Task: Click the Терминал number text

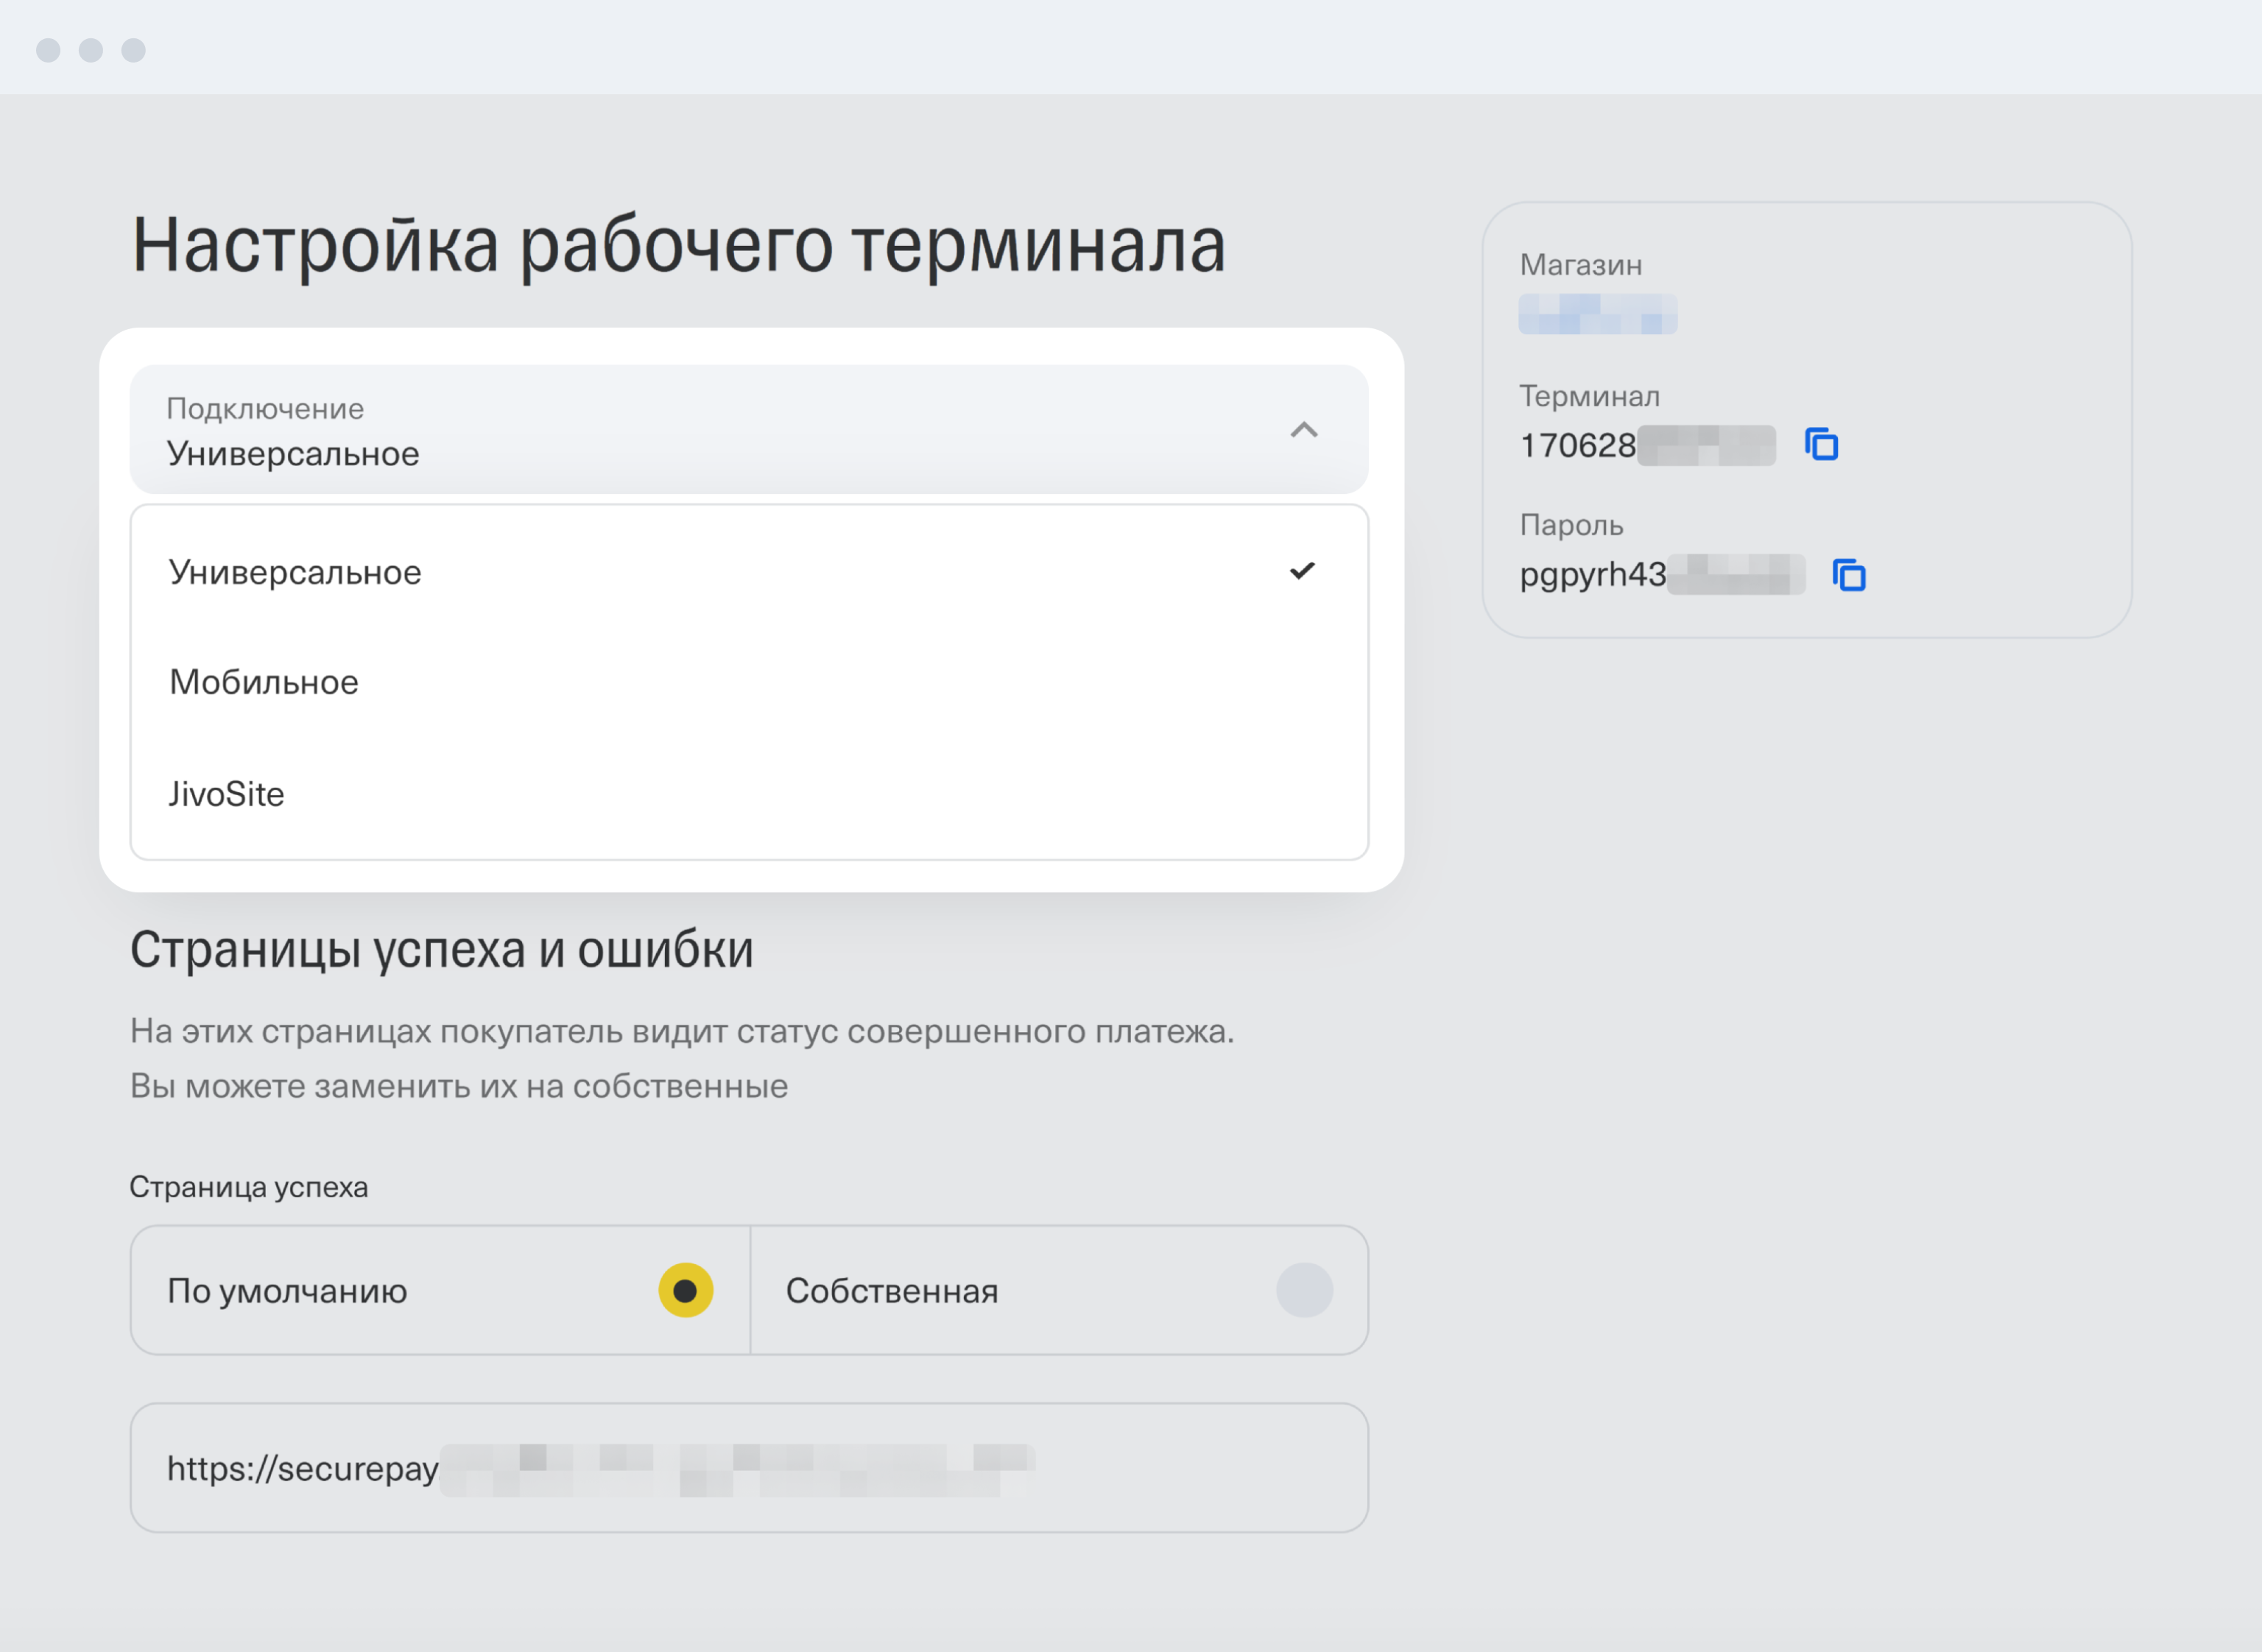Action: click(x=1577, y=445)
